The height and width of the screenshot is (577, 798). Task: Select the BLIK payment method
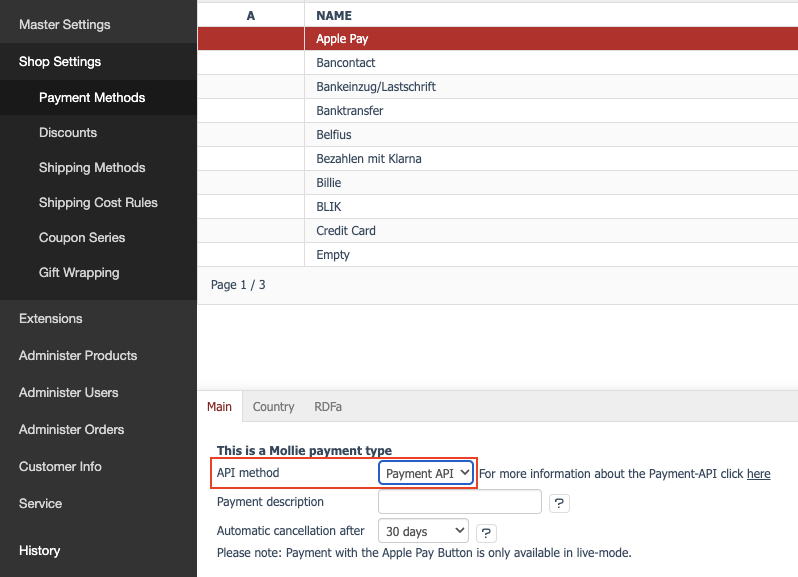pyautogui.click(x=498, y=207)
